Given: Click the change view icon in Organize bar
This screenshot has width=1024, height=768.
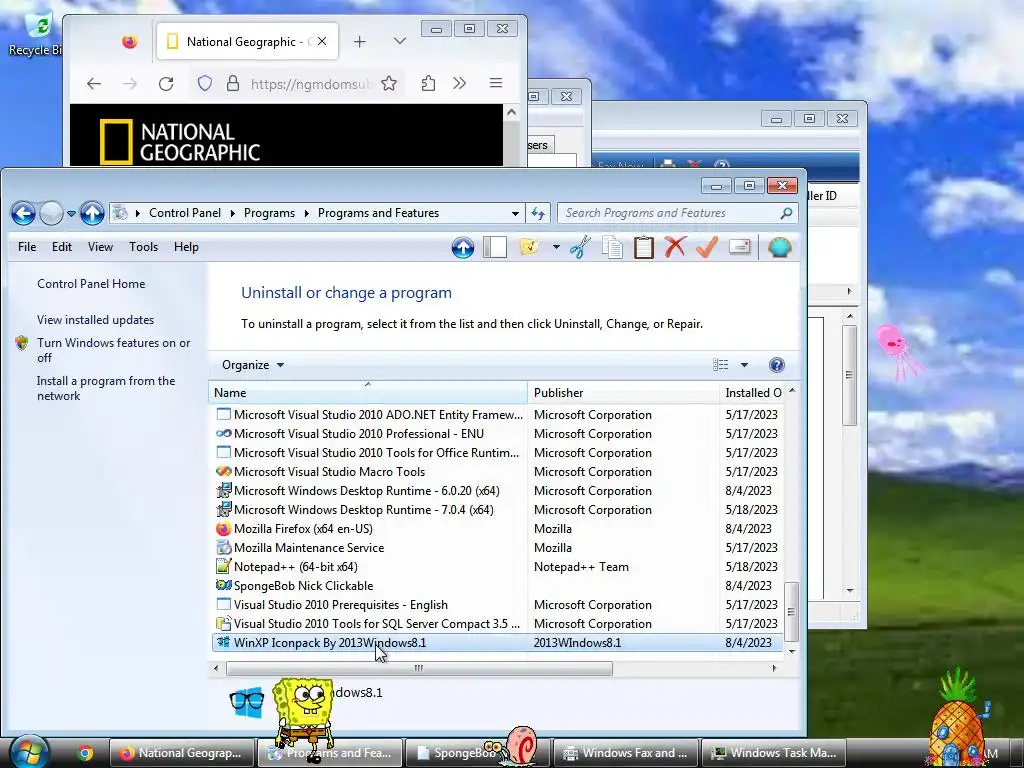Looking at the screenshot, I should (720, 365).
